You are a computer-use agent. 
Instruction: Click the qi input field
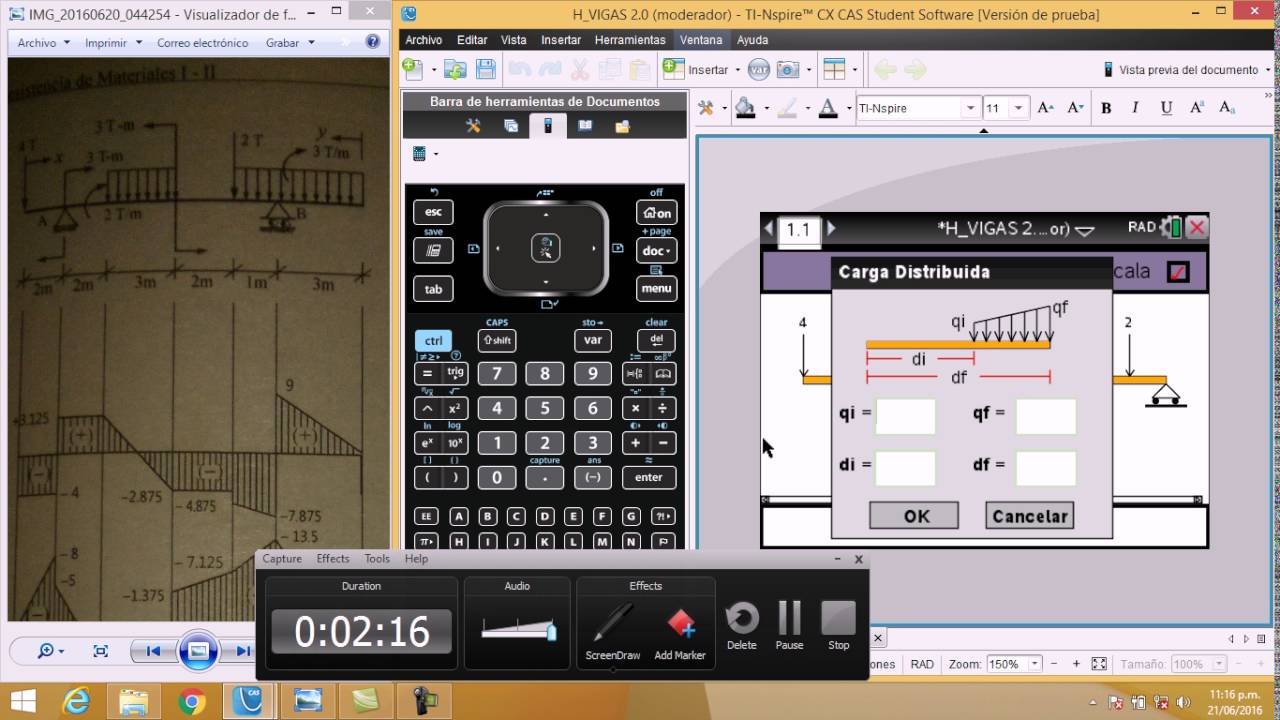tap(906, 416)
